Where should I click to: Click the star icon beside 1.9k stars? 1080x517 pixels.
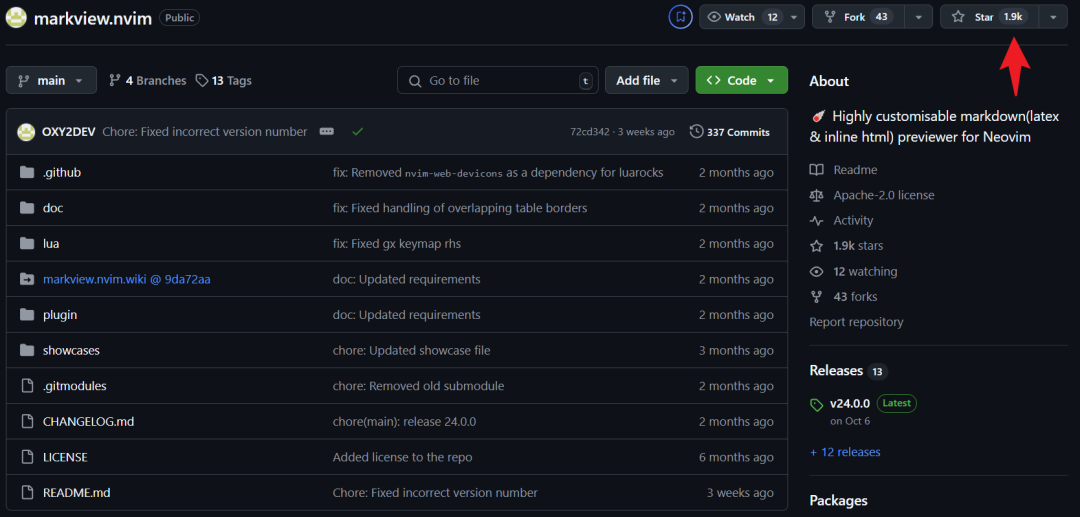coord(816,246)
